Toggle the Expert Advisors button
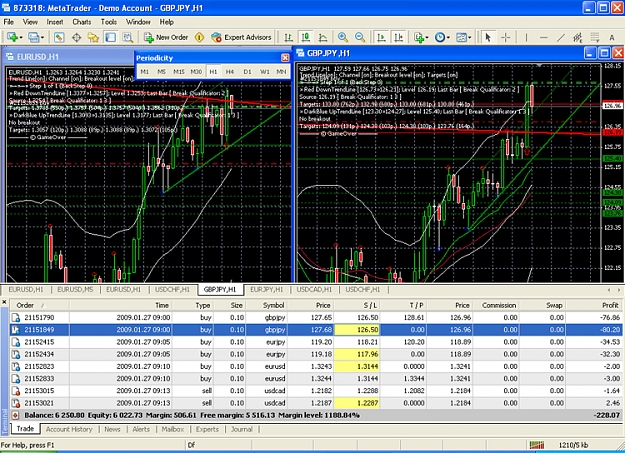 [x=241, y=37]
